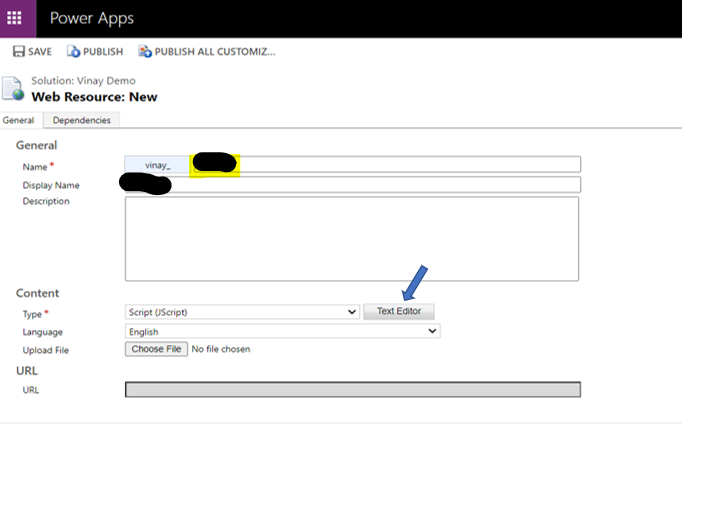Screen dimensions: 702x508
Task: Click the Content section heading
Action: (37, 293)
